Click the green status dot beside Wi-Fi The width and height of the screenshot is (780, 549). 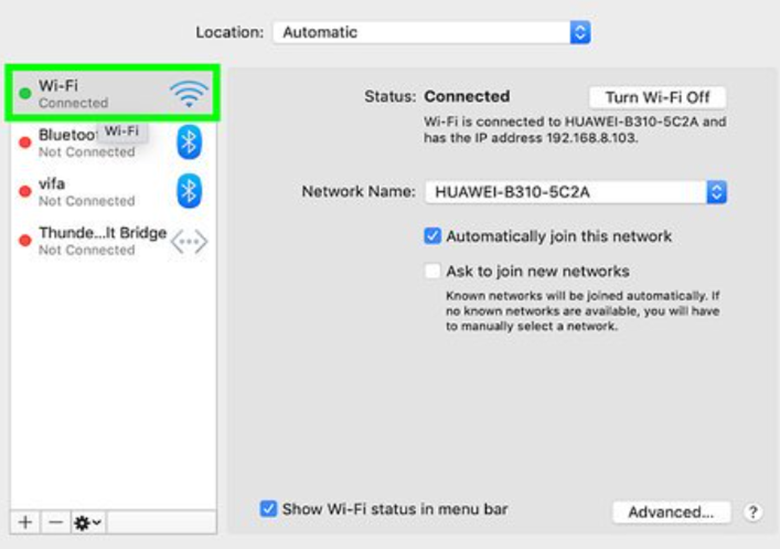click(x=25, y=94)
